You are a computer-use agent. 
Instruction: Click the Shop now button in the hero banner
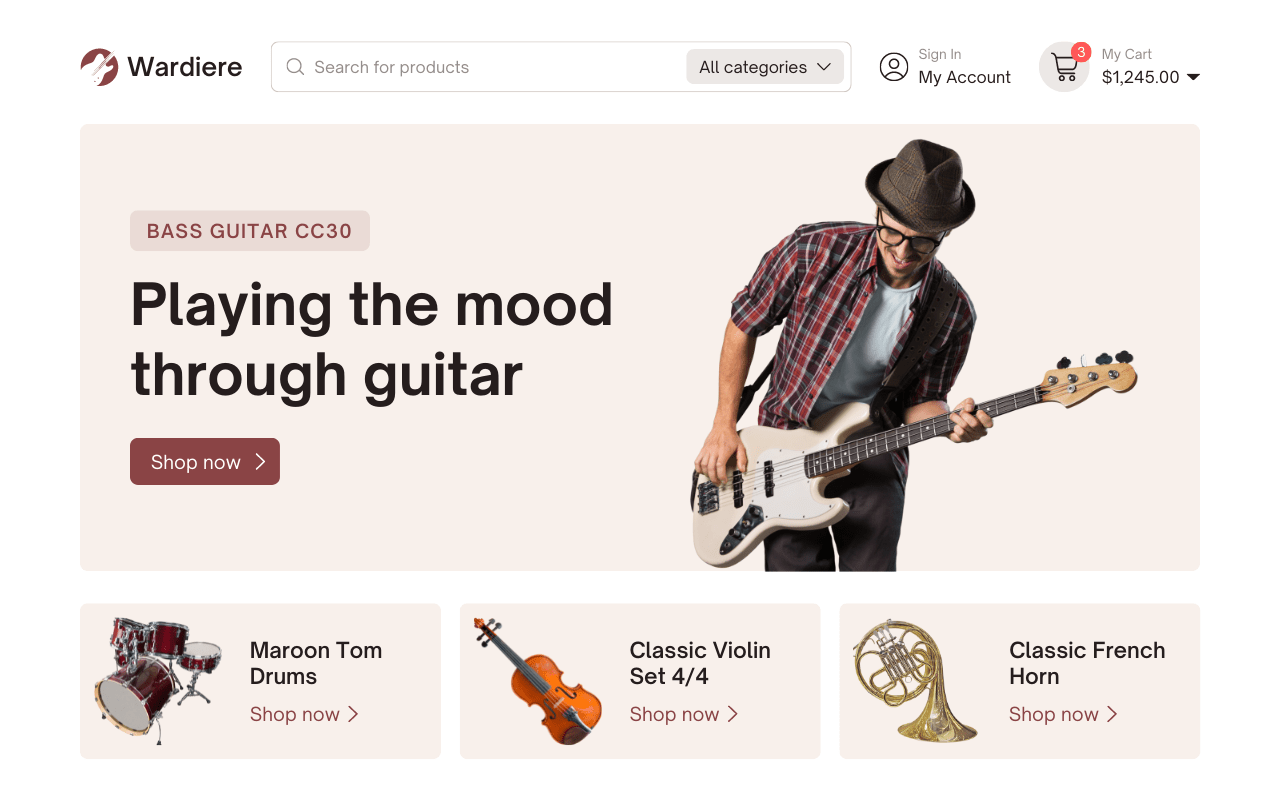[x=204, y=461]
